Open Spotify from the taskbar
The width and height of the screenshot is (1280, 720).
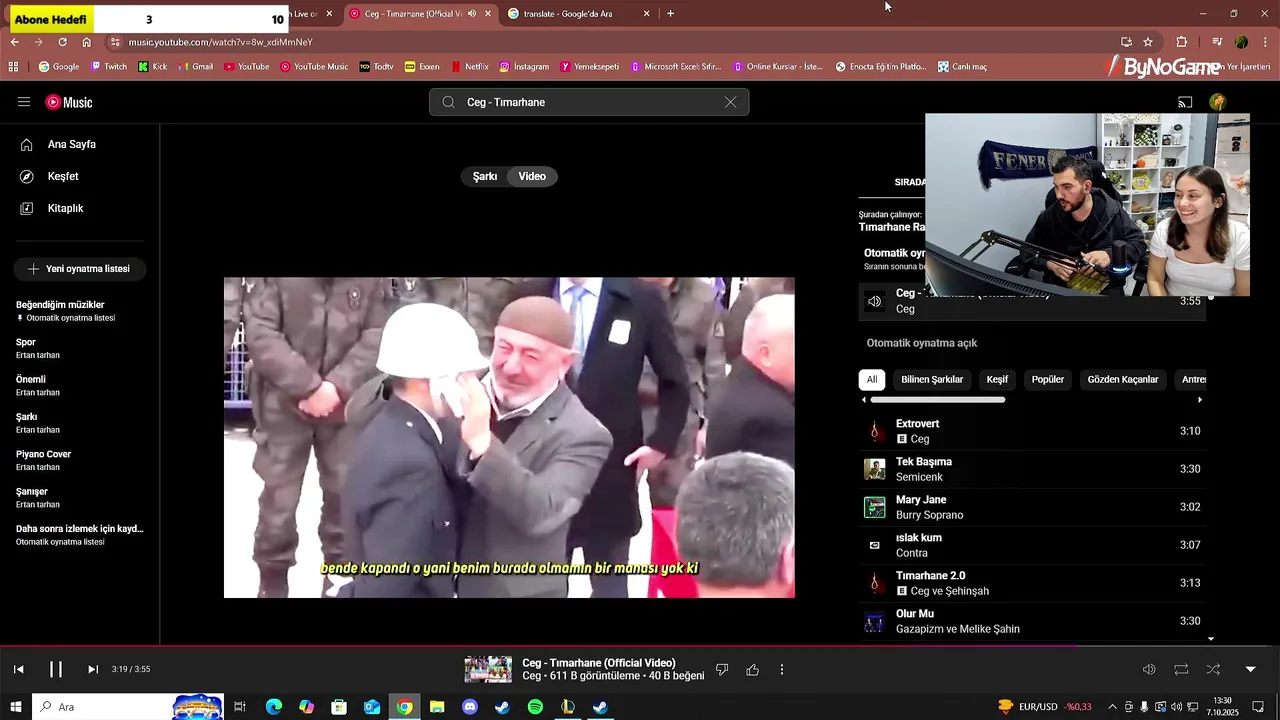tap(535, 707)
